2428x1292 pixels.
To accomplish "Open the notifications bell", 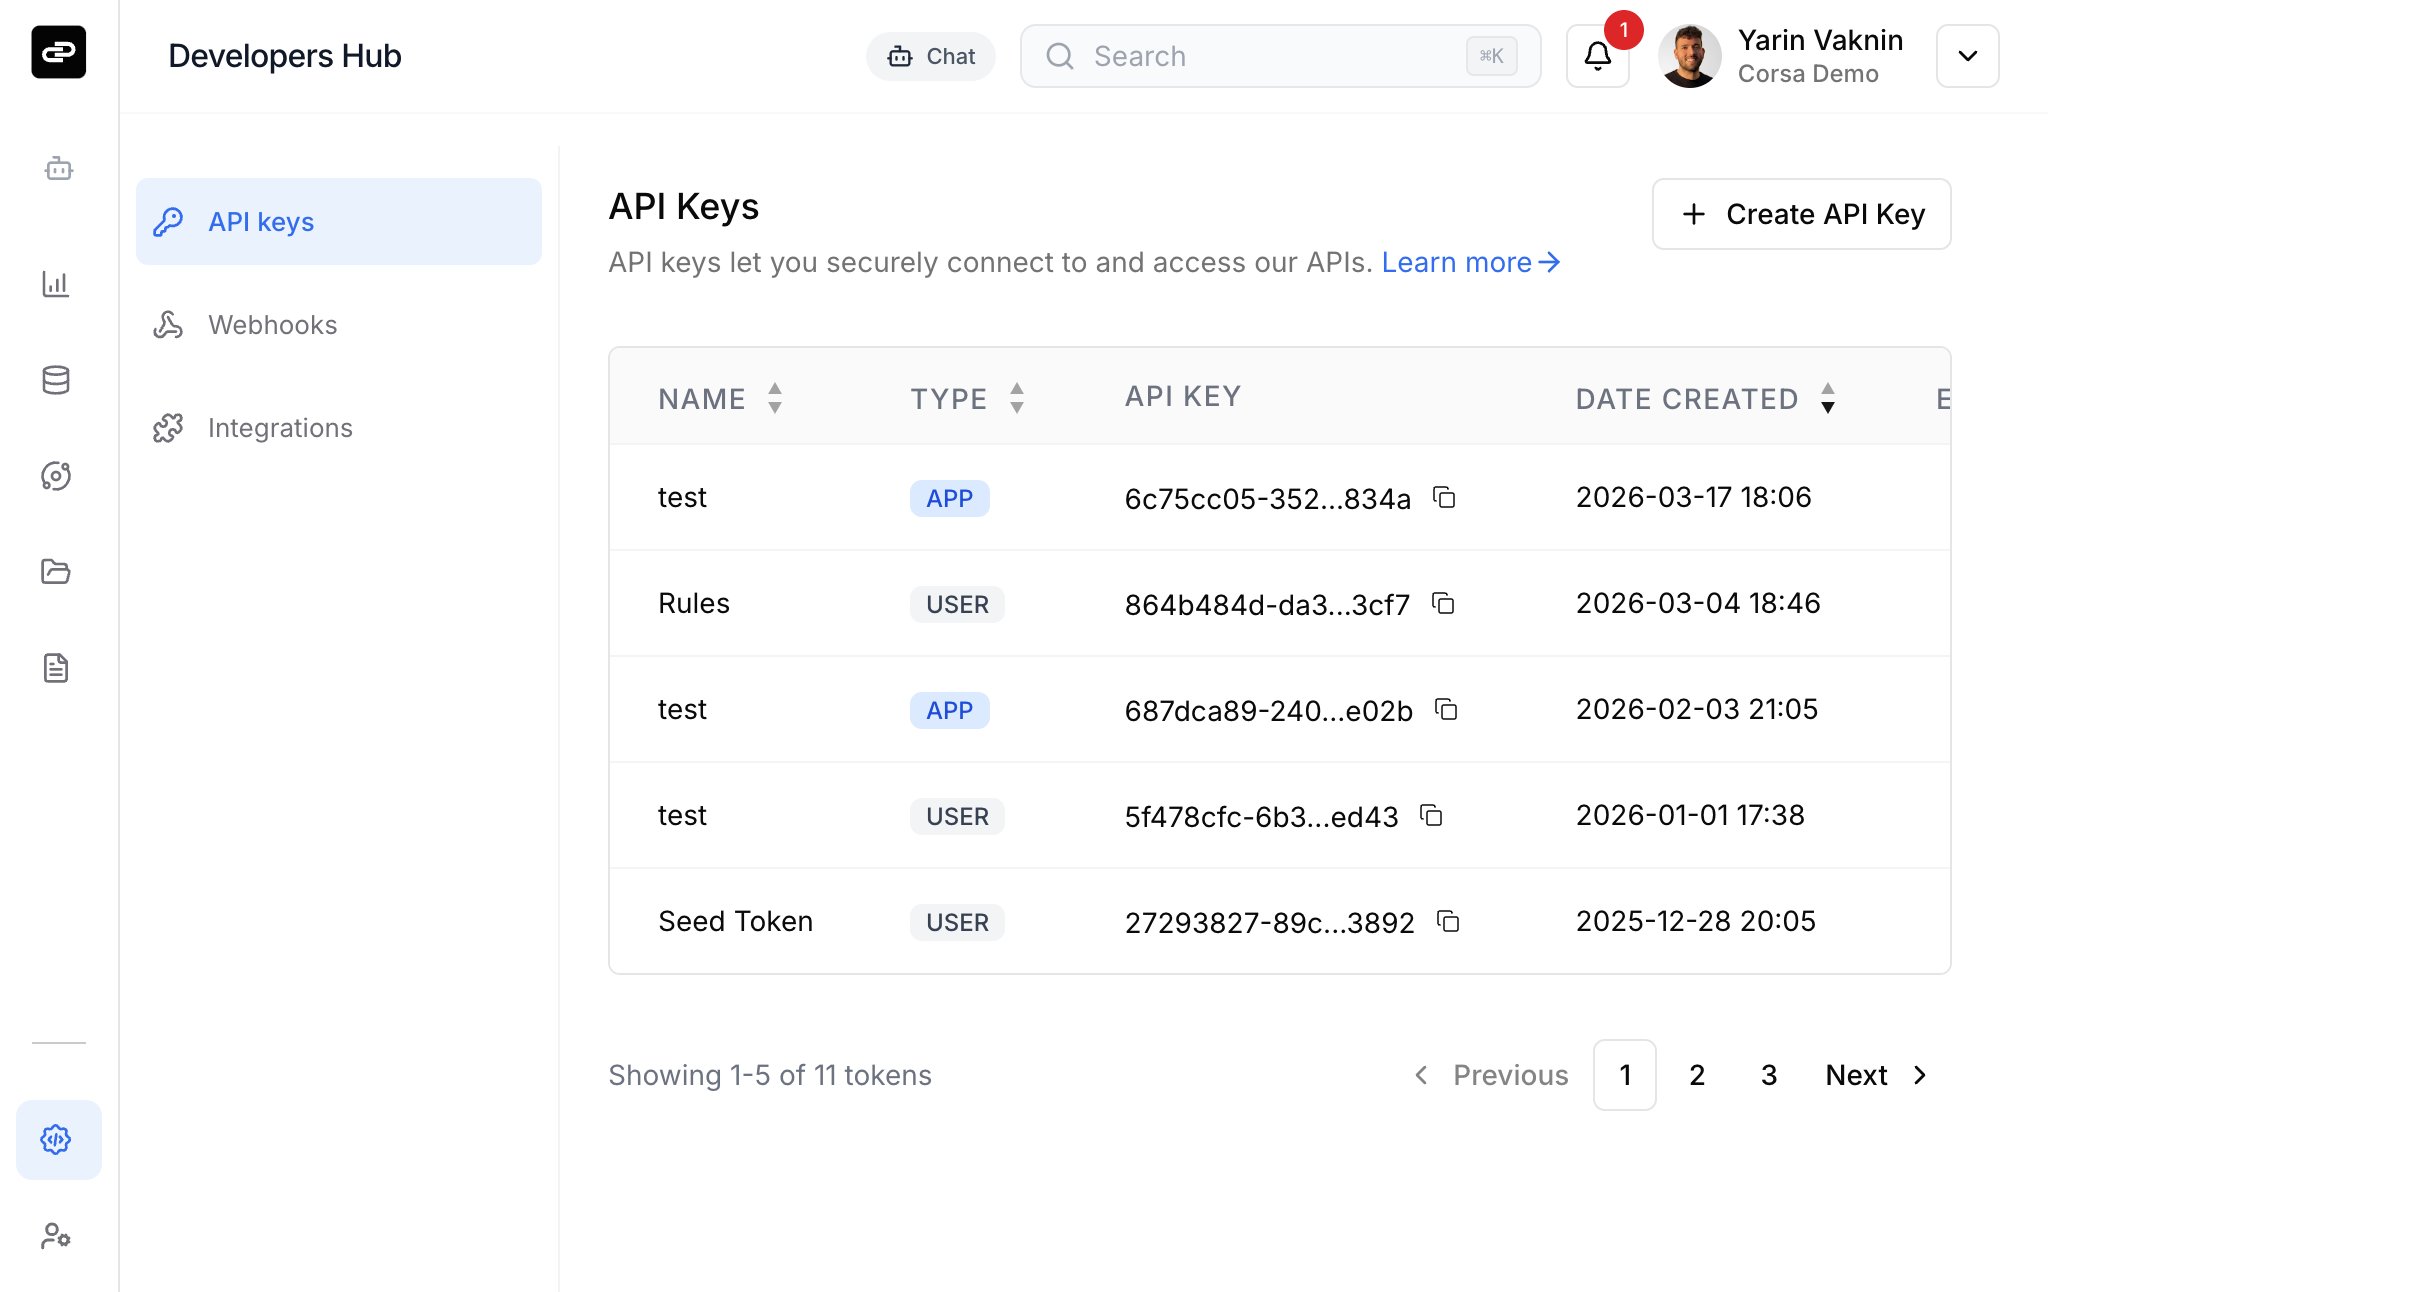I will [x=1597, y=56].
